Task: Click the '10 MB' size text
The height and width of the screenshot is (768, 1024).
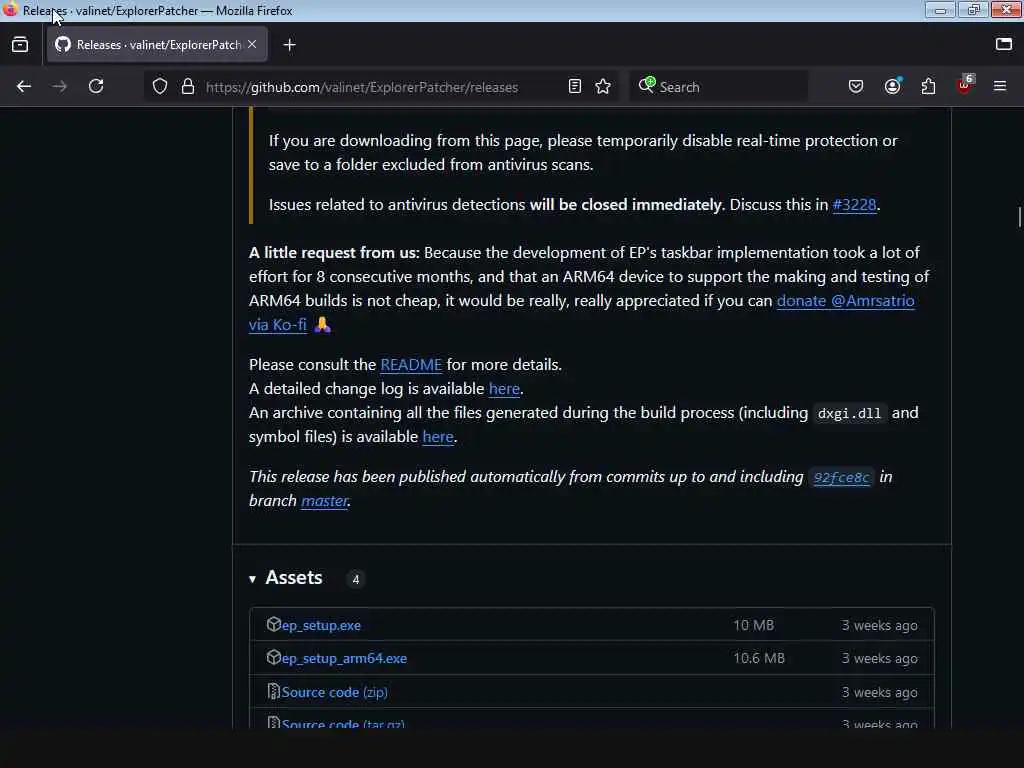Action: (753, 625)
